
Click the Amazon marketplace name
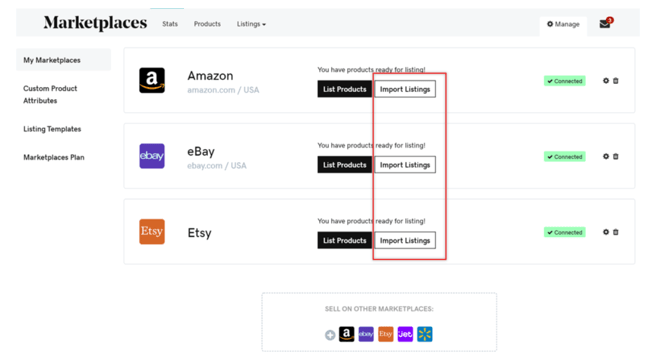click(x=210, y=76)
